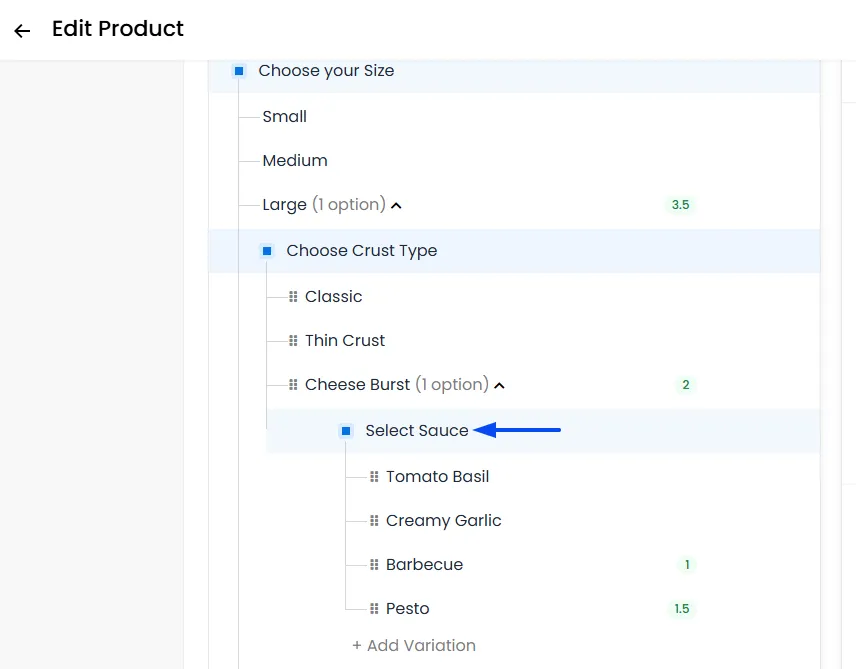Grab the drag handle next to Barbecue
The image size is (856, 669).
(374, 565)
